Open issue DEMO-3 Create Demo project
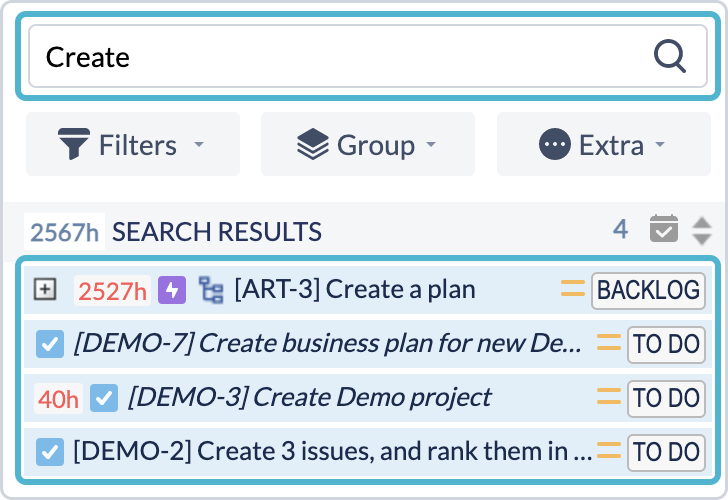 coord(310,398)
